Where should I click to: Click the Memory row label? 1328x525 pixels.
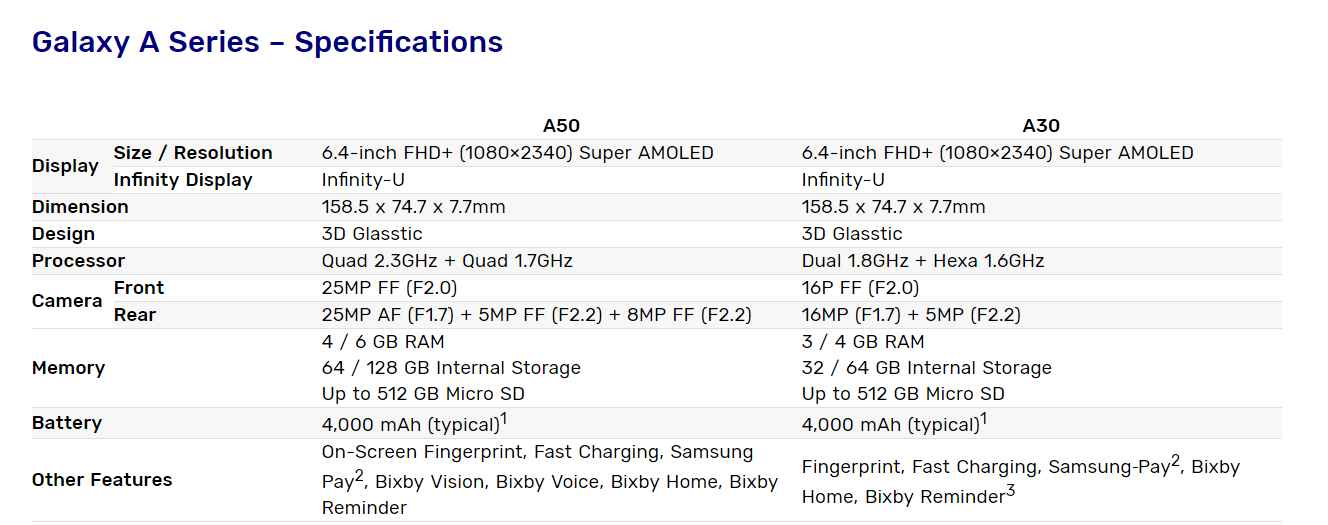click(x=68, y=368)
